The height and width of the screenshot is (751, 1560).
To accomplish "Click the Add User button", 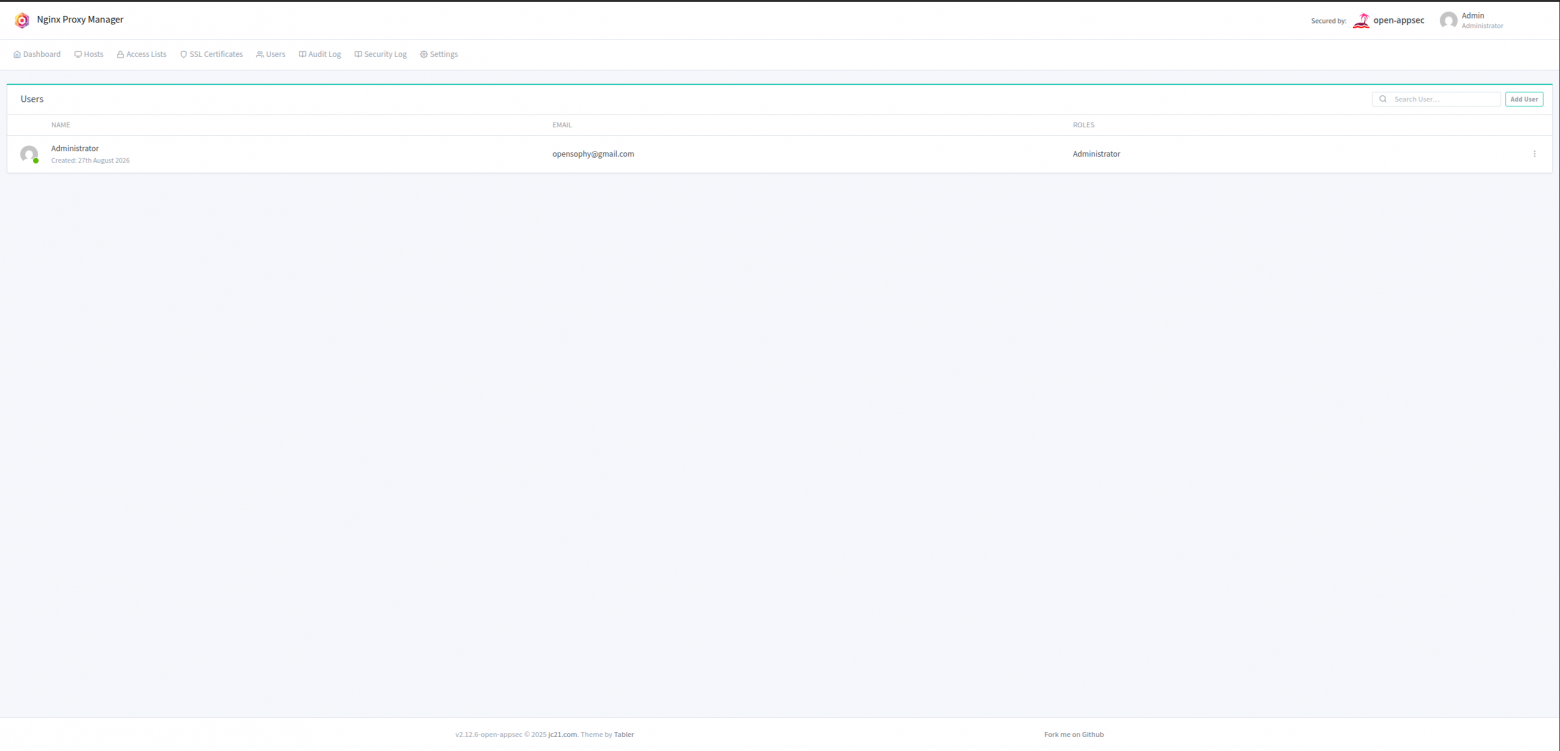I will pos(1524,99).
